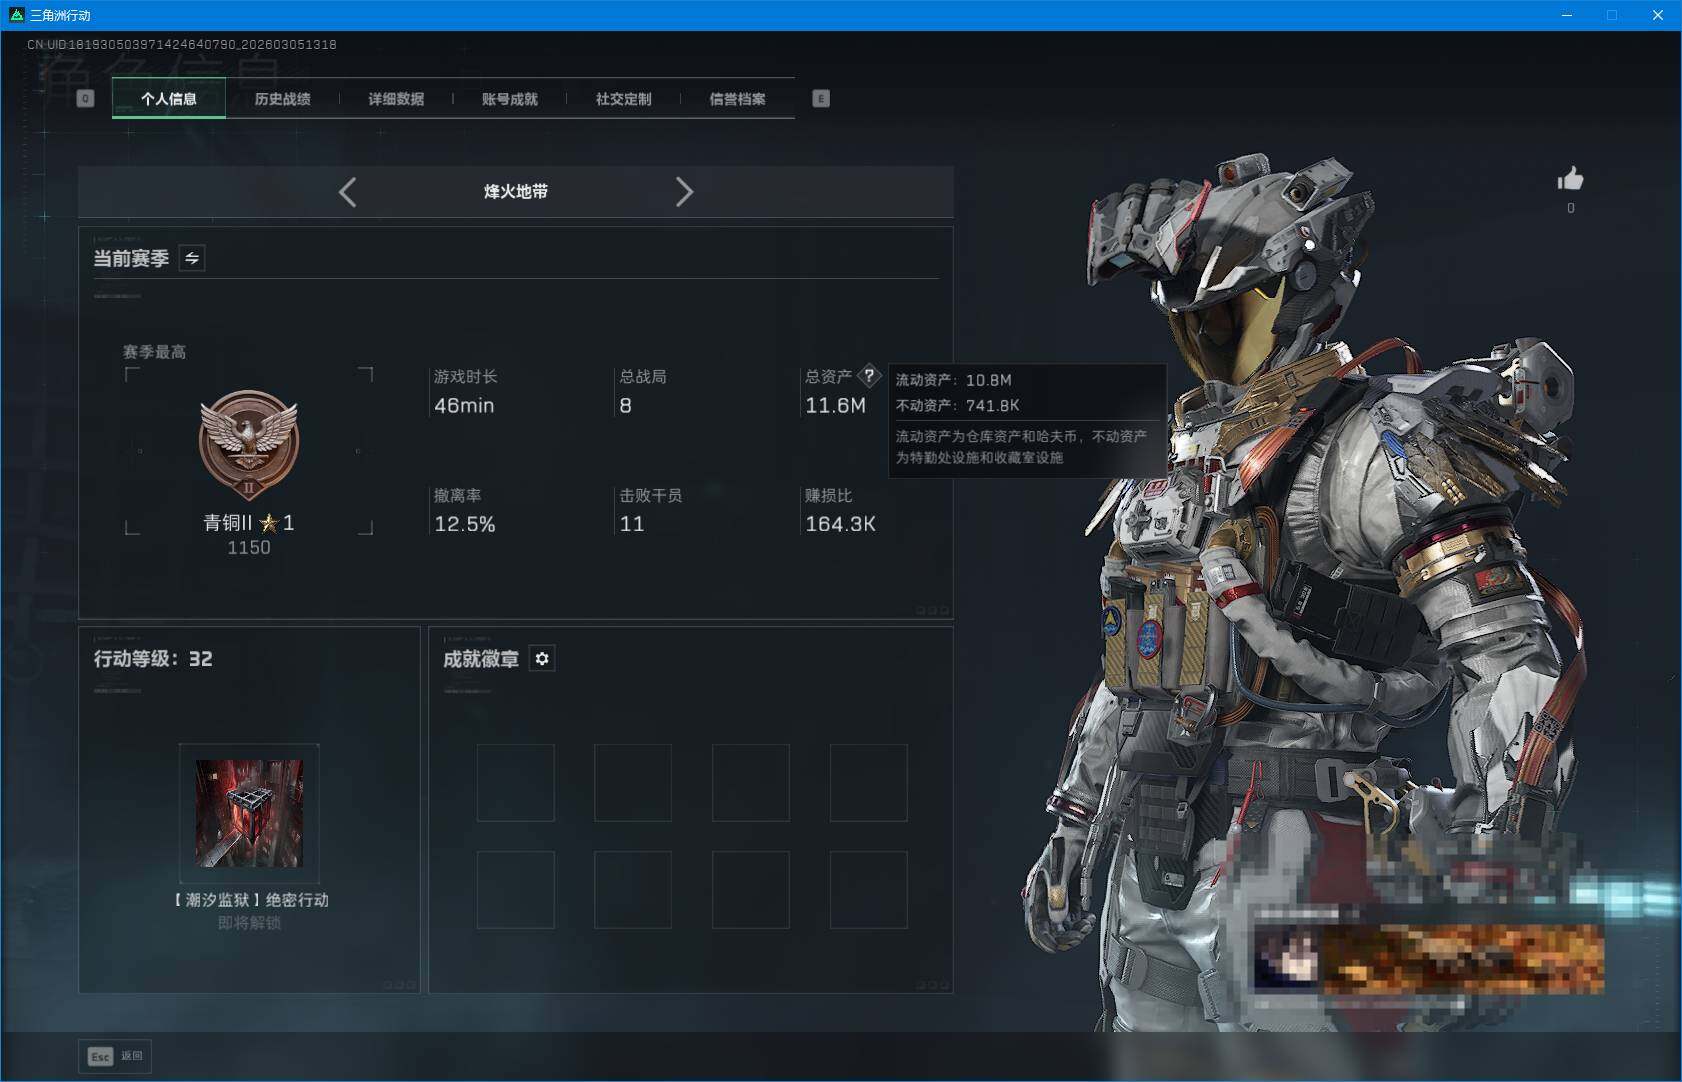Open the 社交定制 tab
This screenshot has height=1082, width=1682.
[x=623, y=99]
